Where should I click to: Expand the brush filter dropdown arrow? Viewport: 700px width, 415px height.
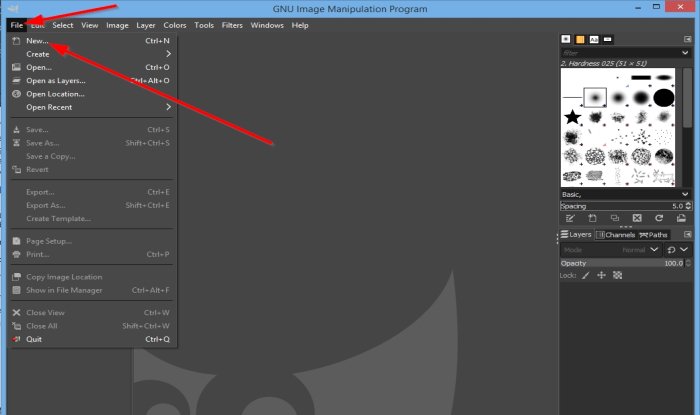point(685,53)
